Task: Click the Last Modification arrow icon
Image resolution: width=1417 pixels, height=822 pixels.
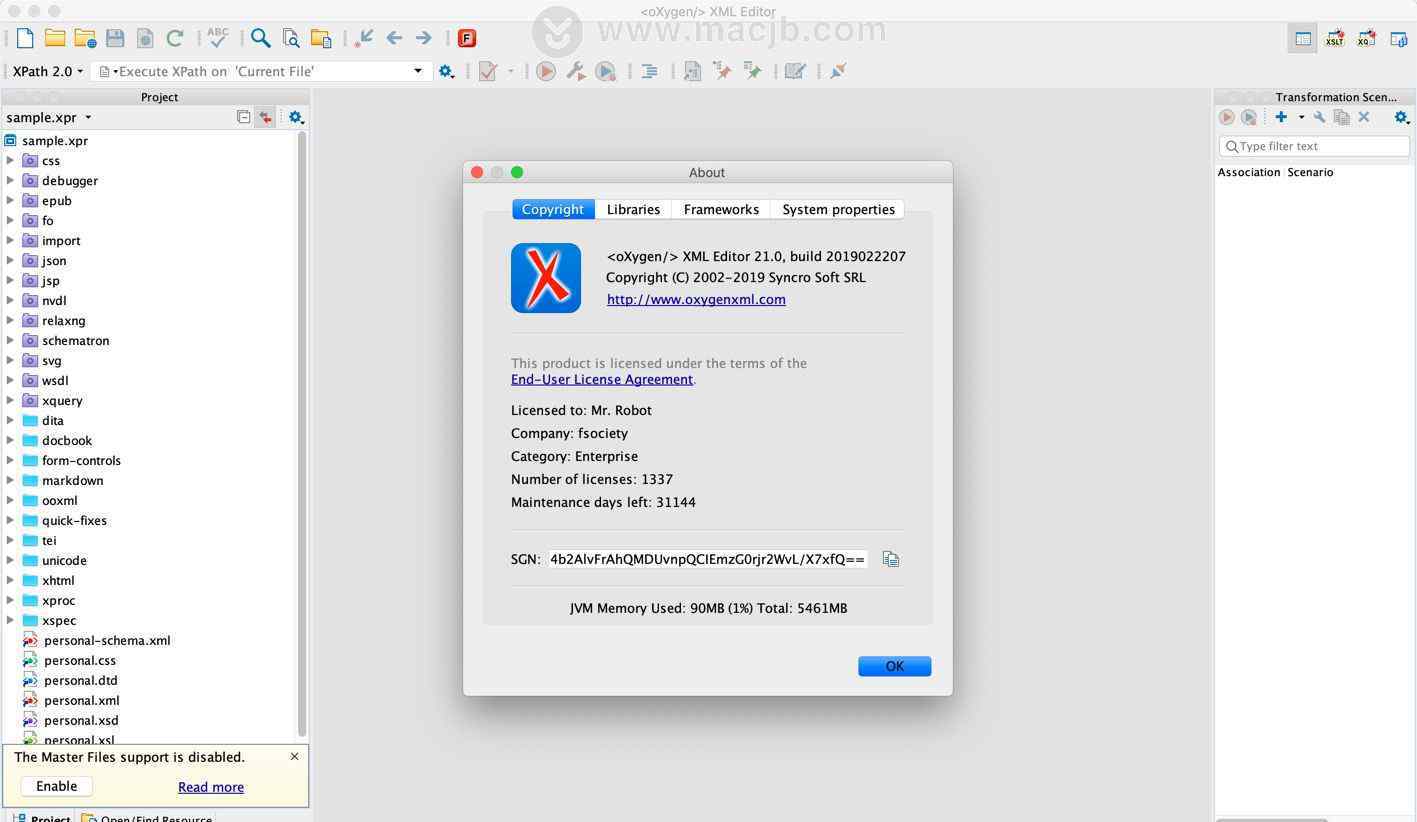Action: click(364, 38)
